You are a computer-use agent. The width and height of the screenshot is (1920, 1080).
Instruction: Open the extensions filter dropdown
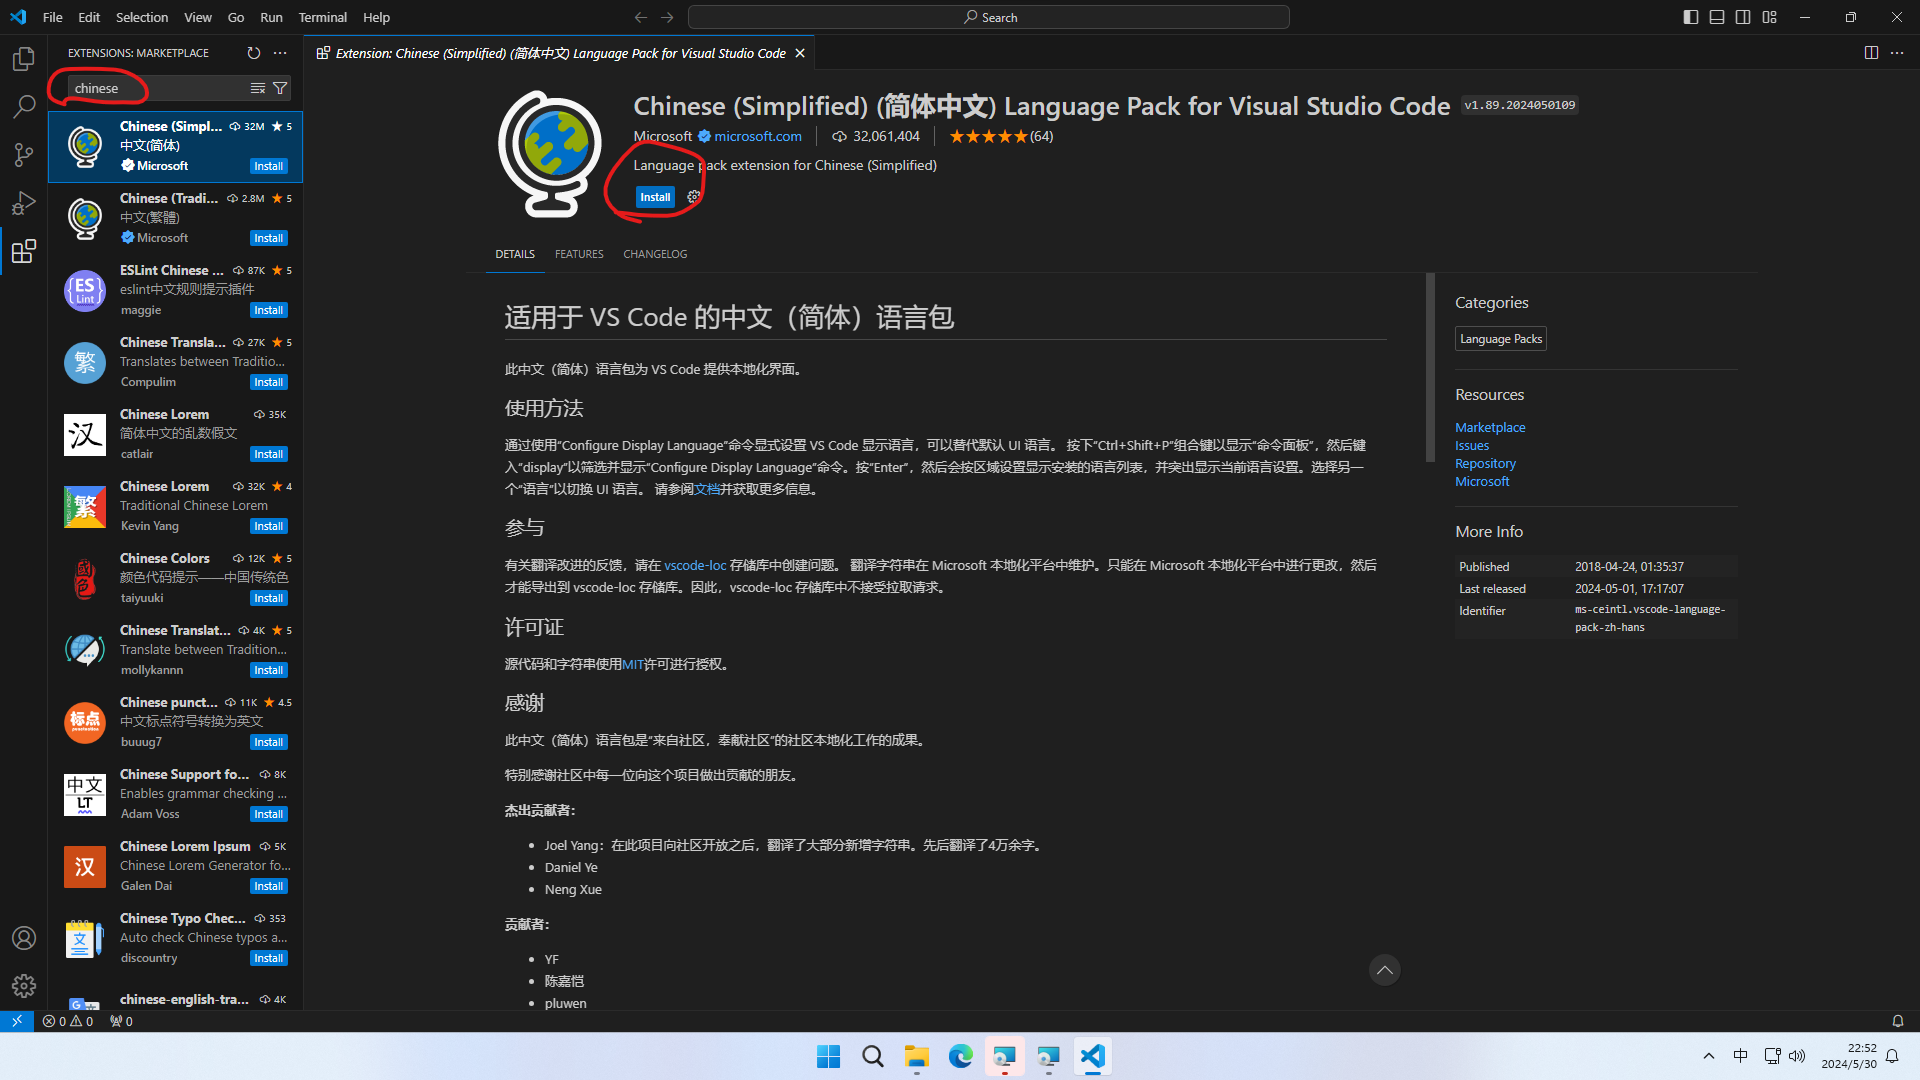click(281, 88)
